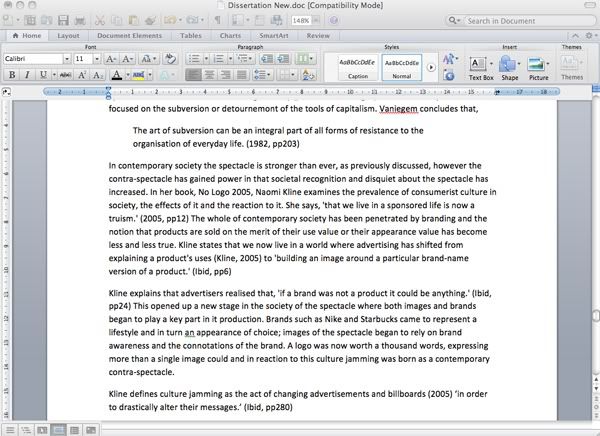Screen dimensions: 600x436
Task: Select the Align Left button
Action: (193, 75)
